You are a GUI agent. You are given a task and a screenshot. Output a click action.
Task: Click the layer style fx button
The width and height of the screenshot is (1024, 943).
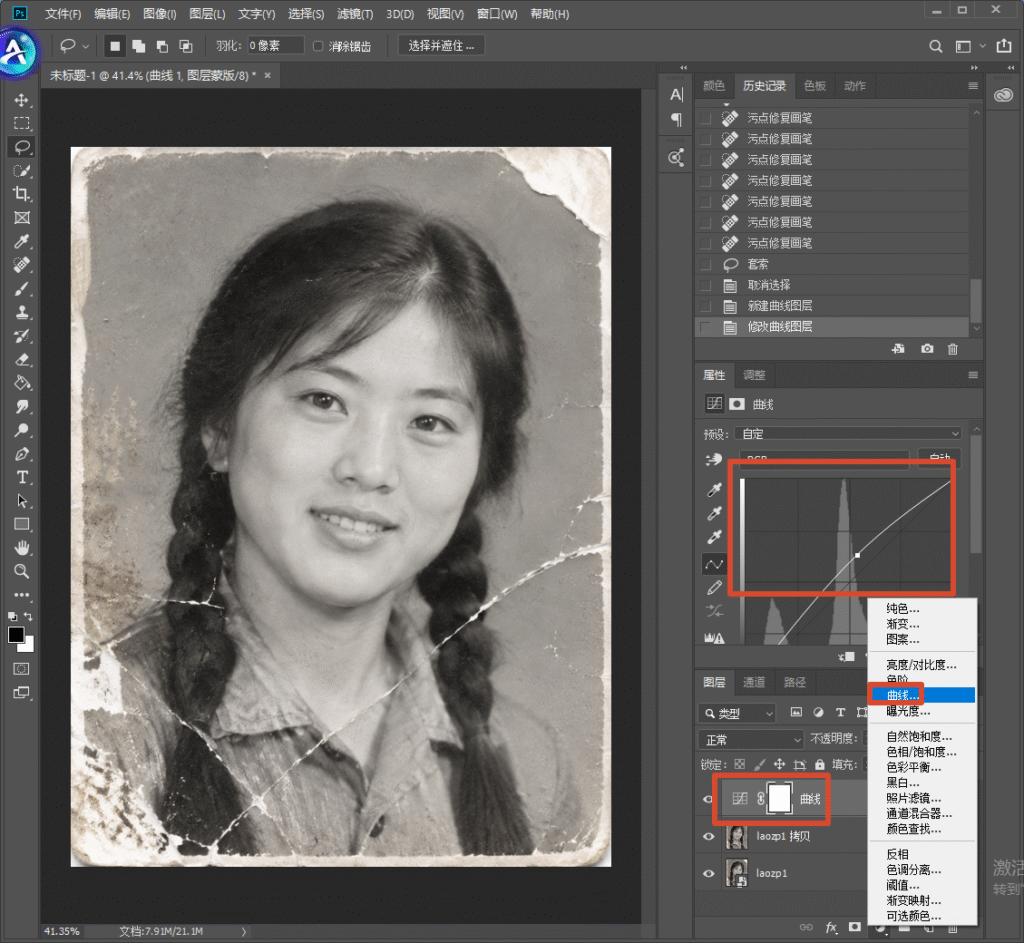tap(831, 927)
